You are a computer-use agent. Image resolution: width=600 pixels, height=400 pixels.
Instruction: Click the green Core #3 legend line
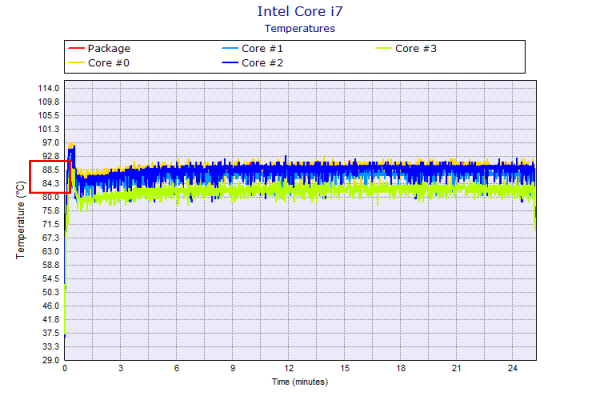(383, 48)
